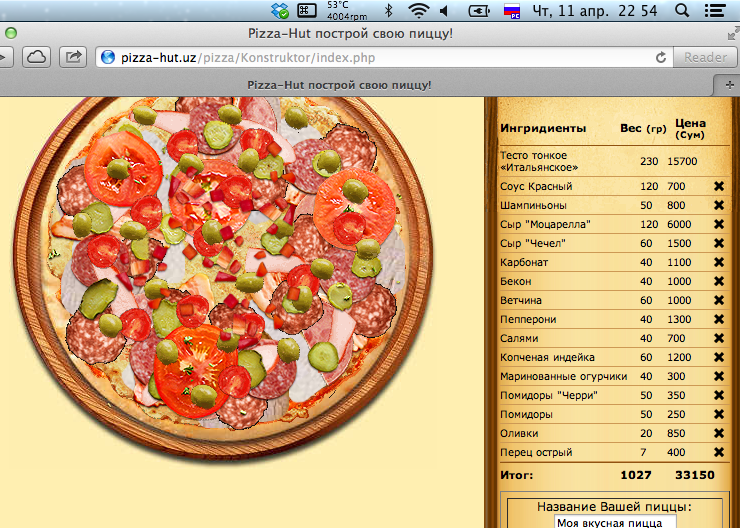Delete the Пепперони ingredient
This screenshot has height=528, width=740.
tap(719, 319)
